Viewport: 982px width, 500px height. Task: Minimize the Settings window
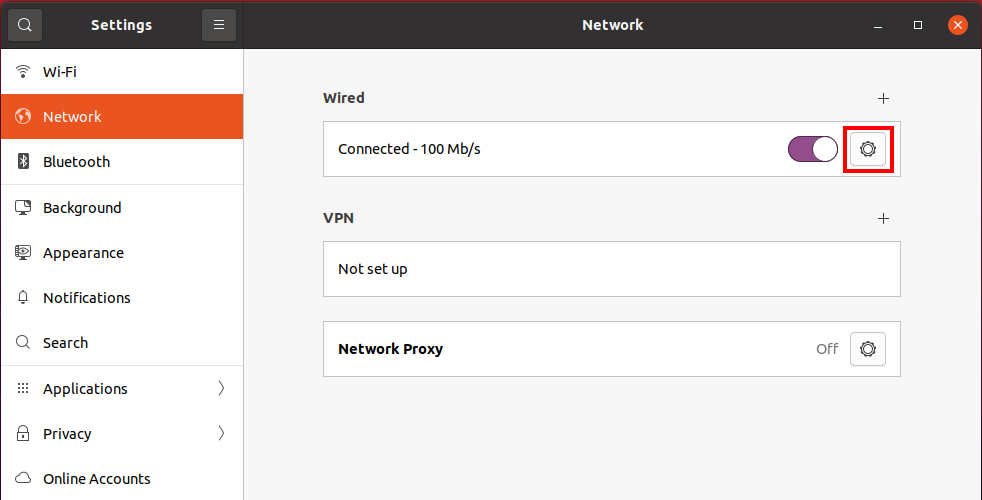click(x=878, y=25)
